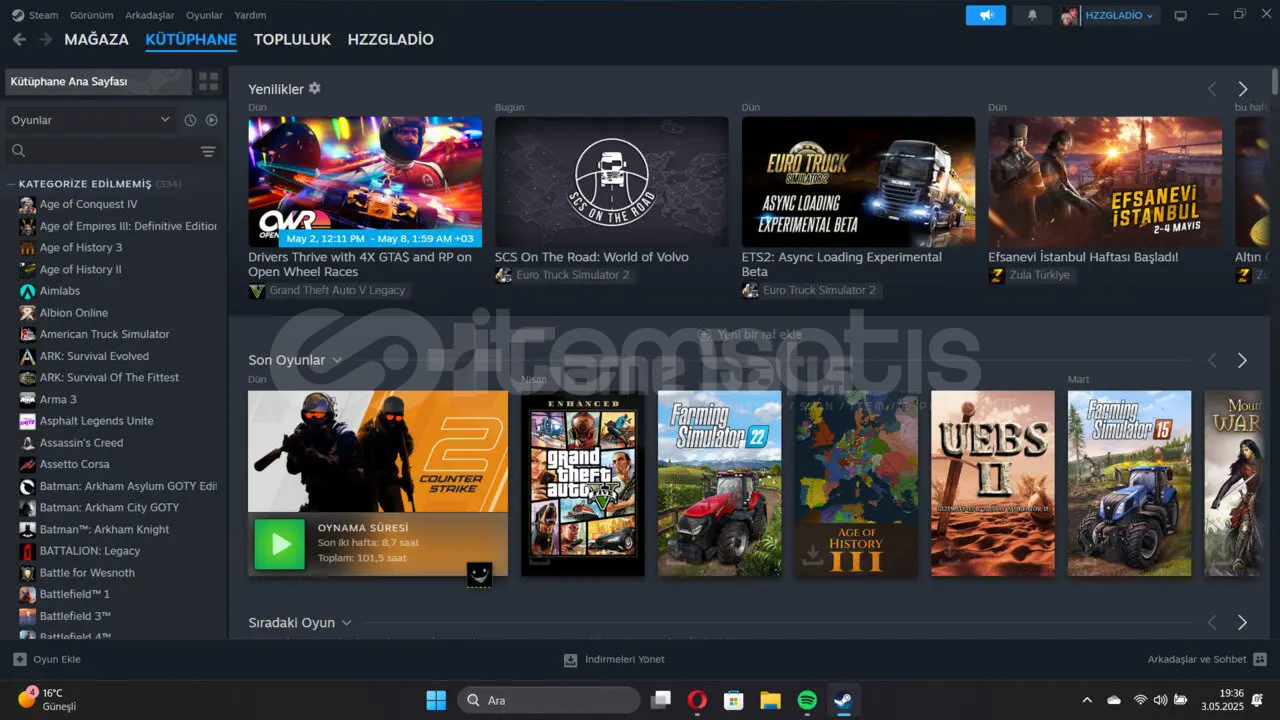
Task: Click the Task View taskbar icon
Action: pos(660,700)
